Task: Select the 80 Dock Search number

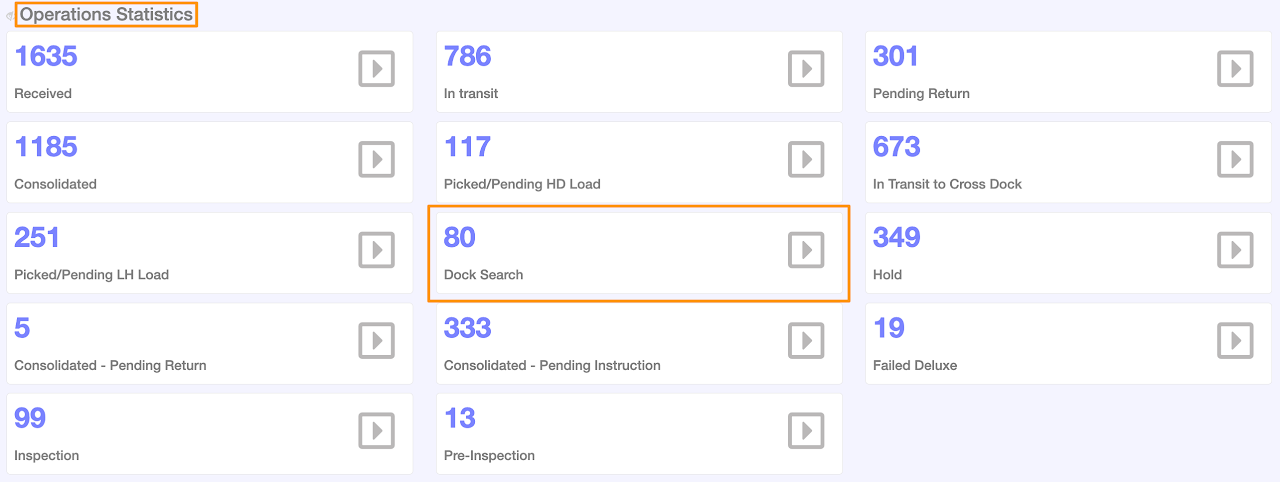Action: (460, 237)
